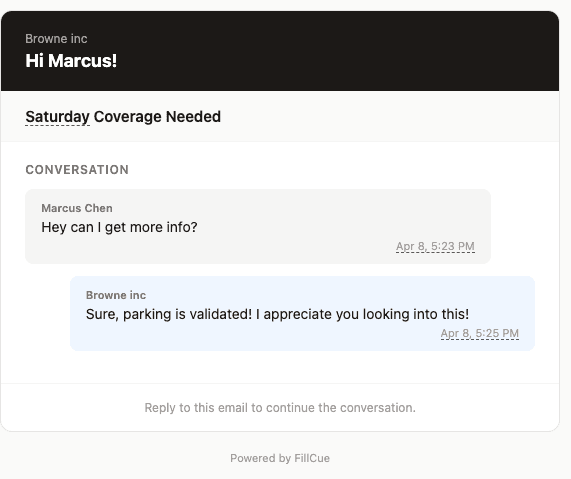Click the 'Coverage Needed' subject text

(157, 117)
